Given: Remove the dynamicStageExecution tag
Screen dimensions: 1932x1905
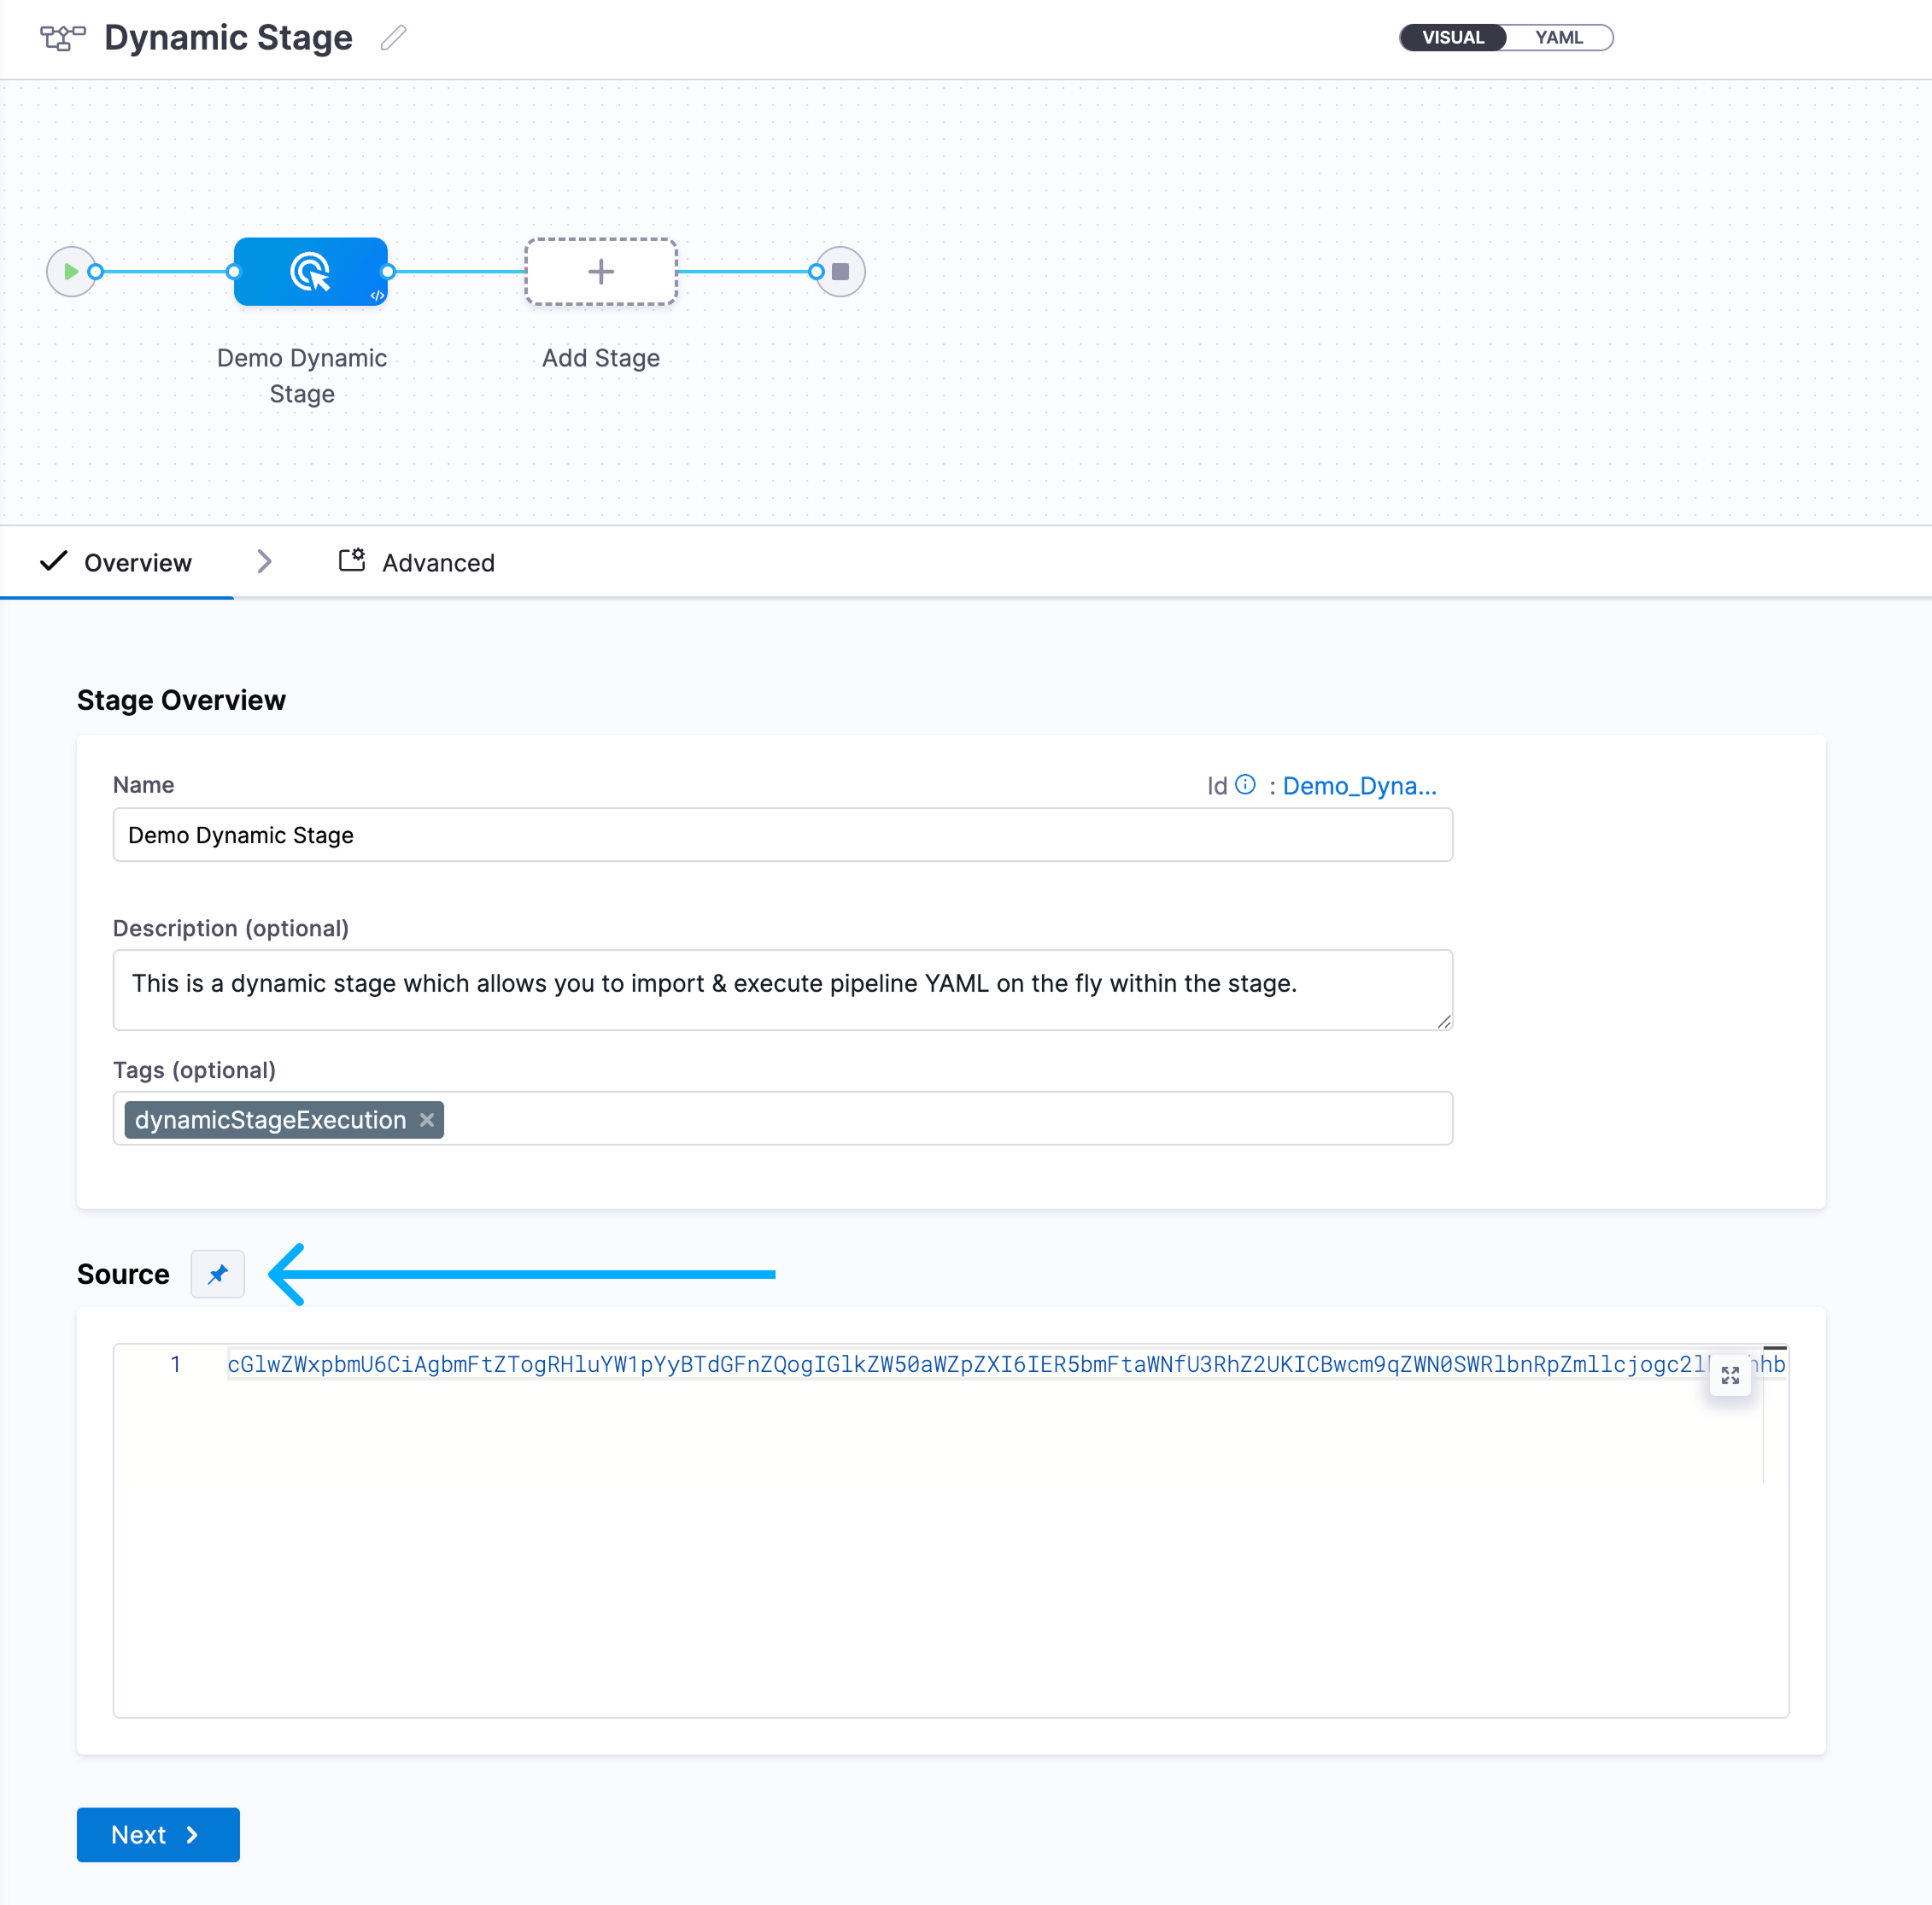Looking at the screenshot, I should coord(427,1120).
